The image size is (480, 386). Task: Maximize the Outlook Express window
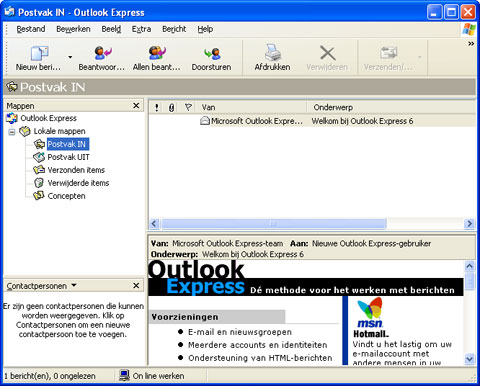point(451,12)
